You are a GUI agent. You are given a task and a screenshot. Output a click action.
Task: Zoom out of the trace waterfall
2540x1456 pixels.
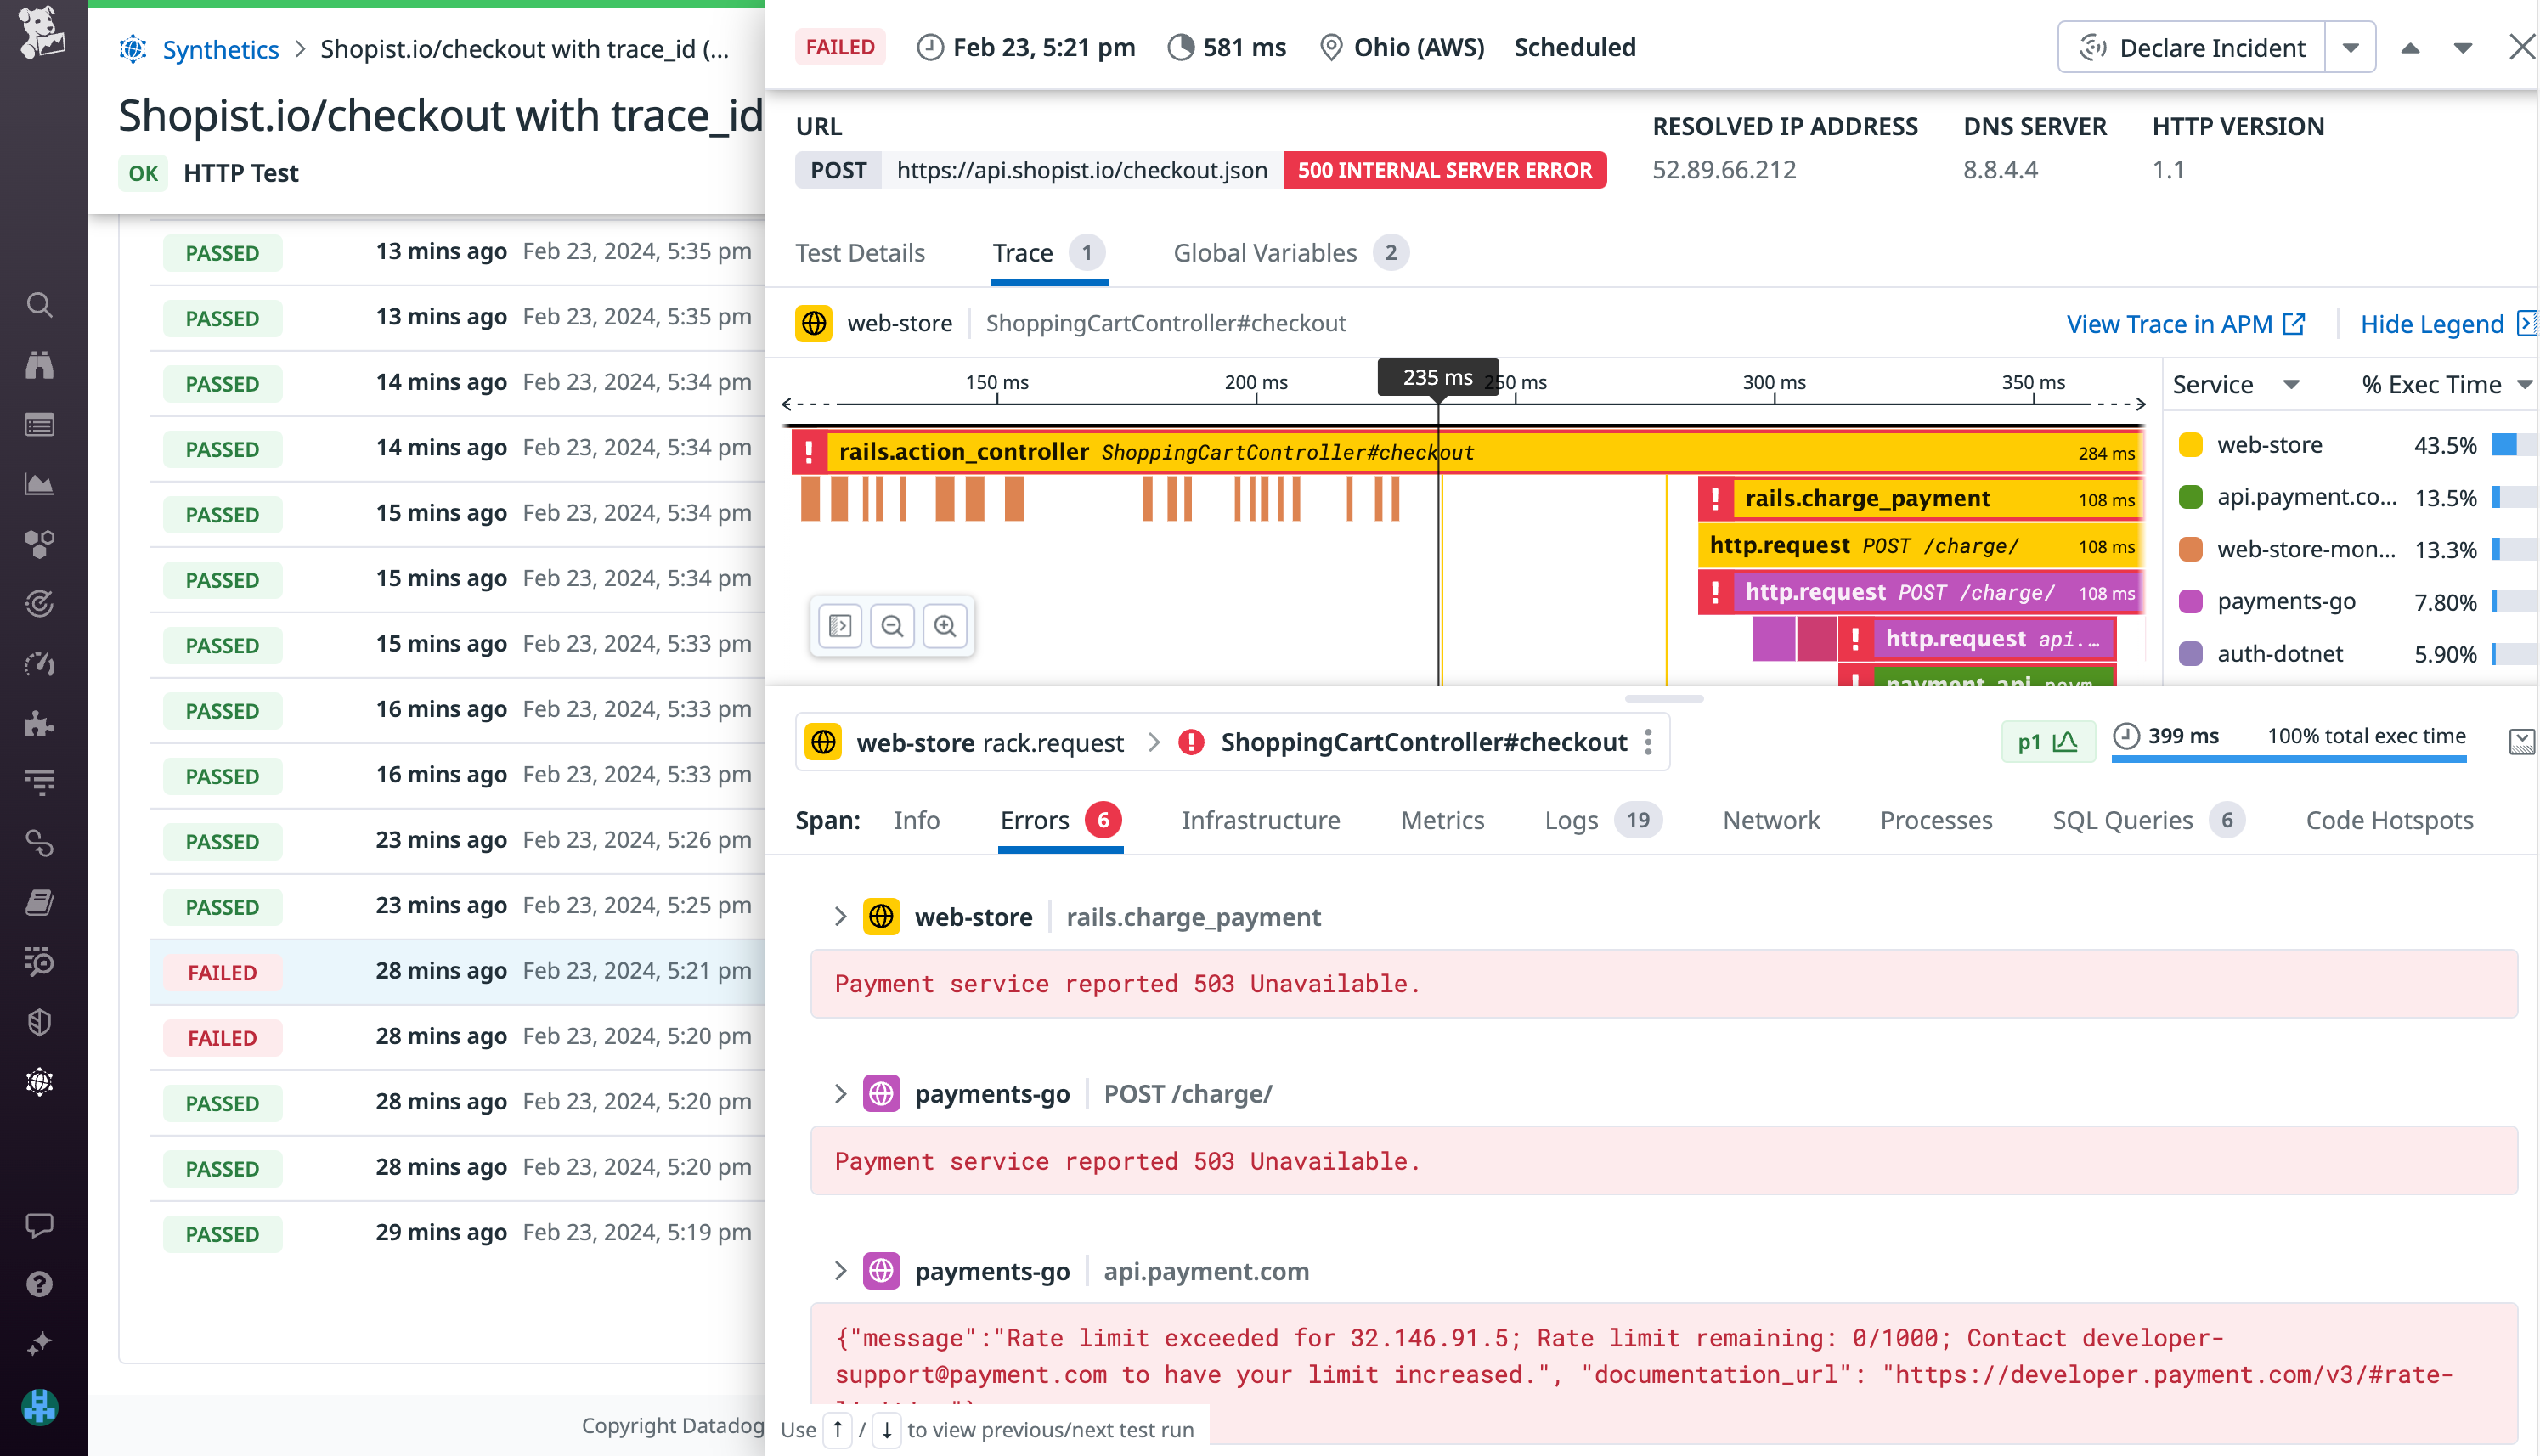coord(892,625)
